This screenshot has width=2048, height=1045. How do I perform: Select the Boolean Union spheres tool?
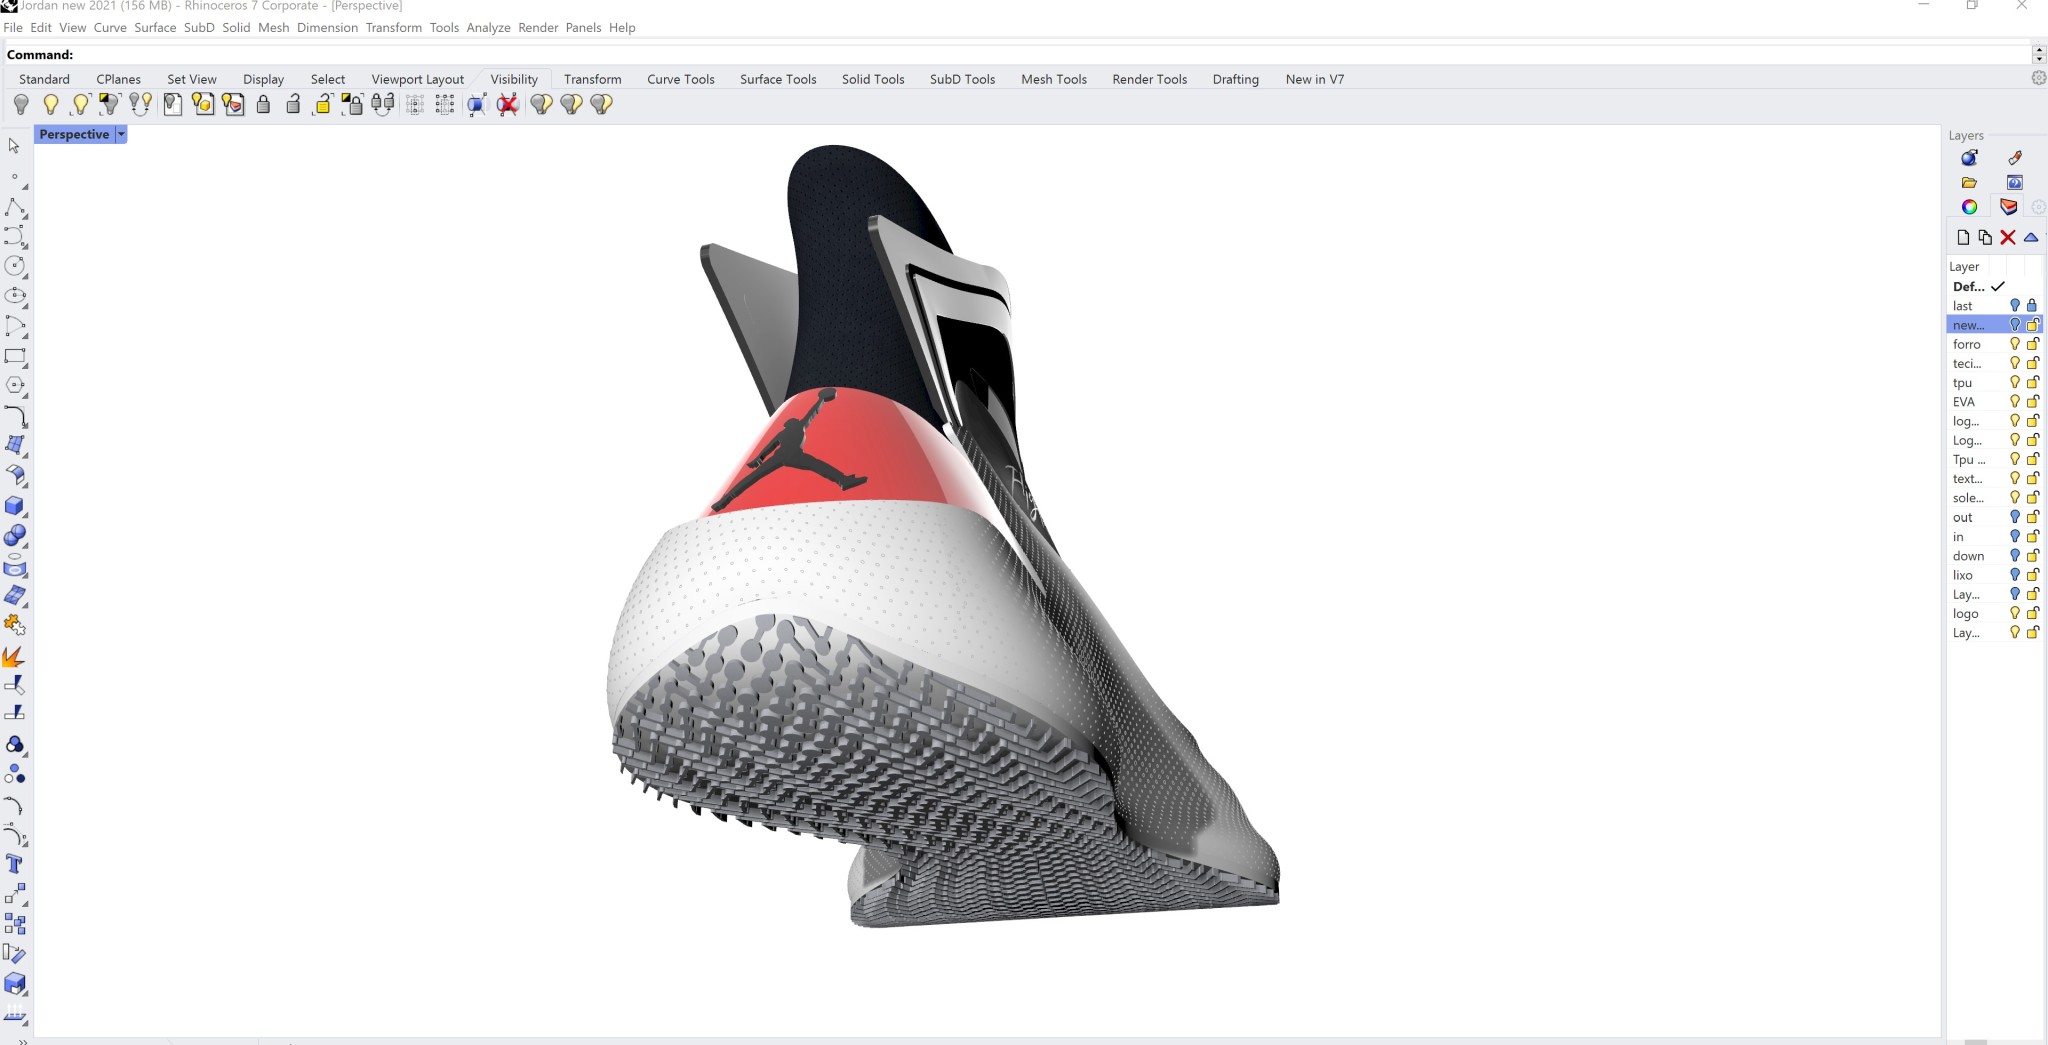15,536
